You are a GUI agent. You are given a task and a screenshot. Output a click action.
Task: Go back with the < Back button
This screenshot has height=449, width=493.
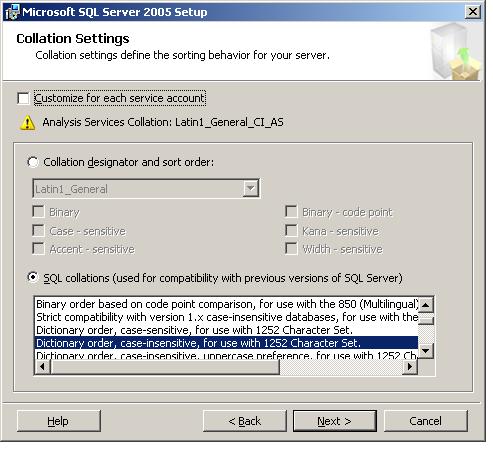click(x=245, y=421)
